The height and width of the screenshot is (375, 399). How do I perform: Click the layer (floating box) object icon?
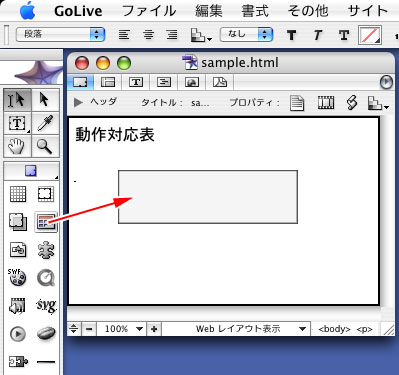[x=18, y=222]
